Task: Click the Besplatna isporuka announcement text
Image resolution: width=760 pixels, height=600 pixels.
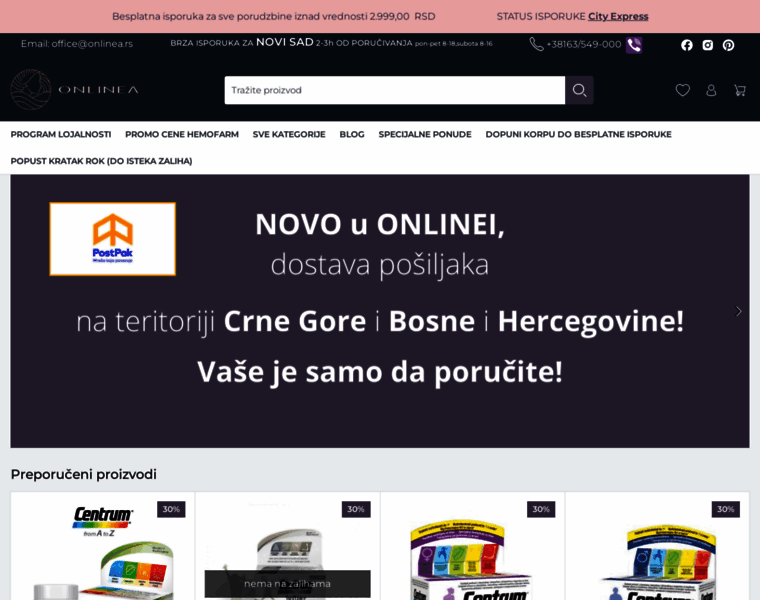Action: coord(273,16)
